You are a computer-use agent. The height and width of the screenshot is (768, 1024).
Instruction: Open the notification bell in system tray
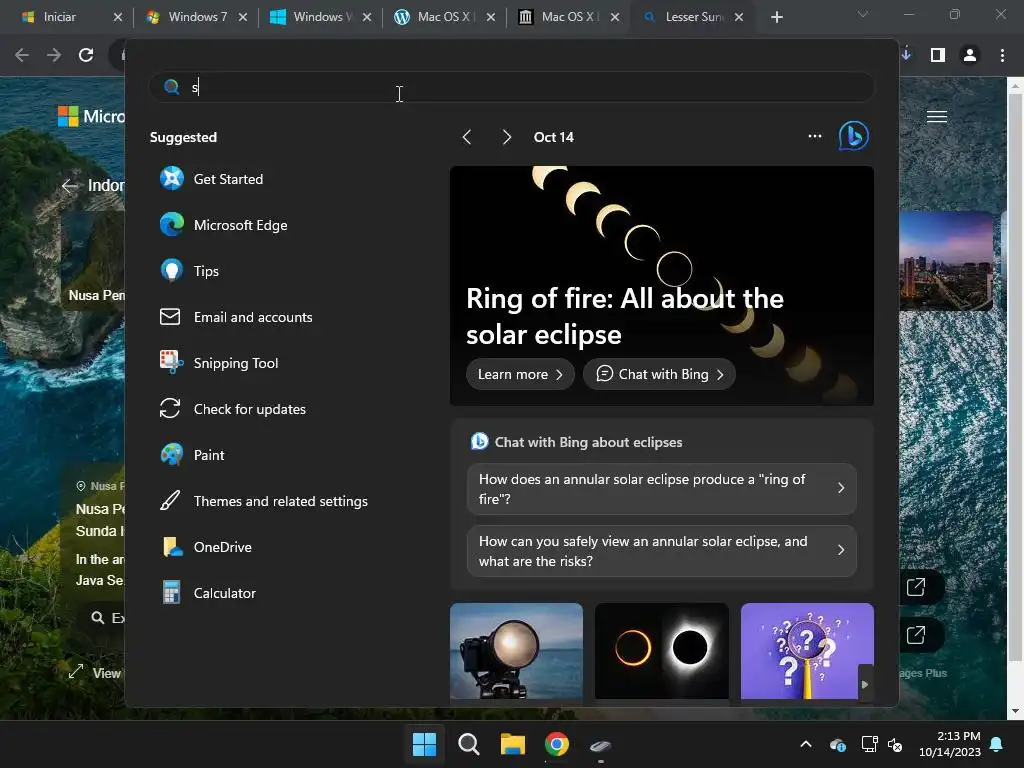[997, 744]
